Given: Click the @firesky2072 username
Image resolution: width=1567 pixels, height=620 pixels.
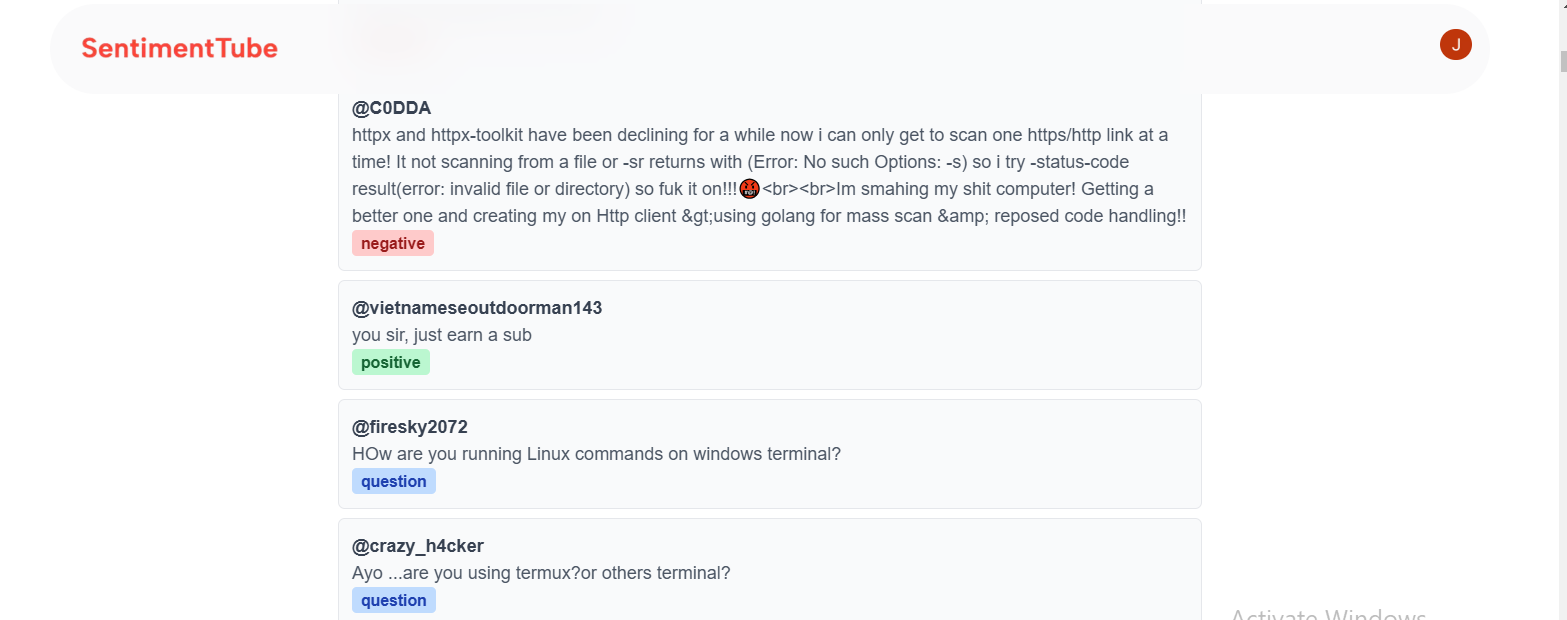Looking at the screenshot, I should [x=409, y=427].
